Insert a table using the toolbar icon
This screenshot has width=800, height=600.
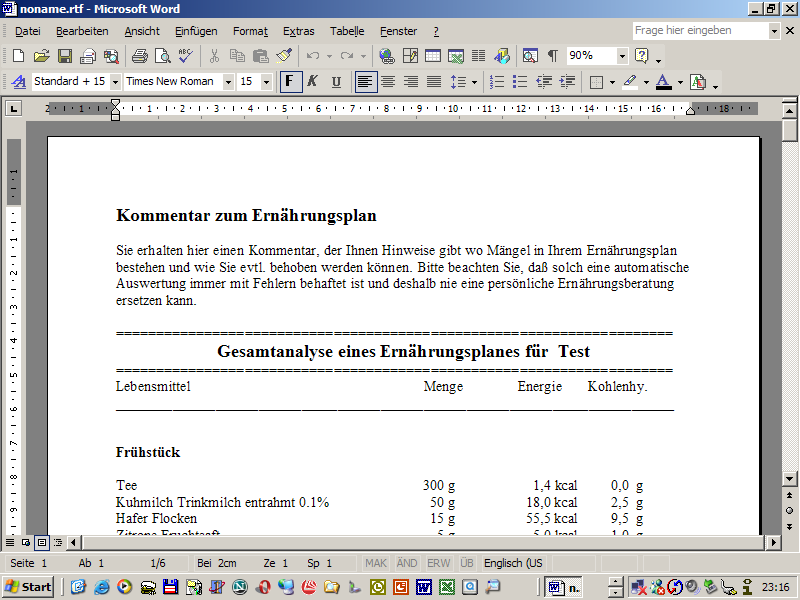(x=433, y=56)
